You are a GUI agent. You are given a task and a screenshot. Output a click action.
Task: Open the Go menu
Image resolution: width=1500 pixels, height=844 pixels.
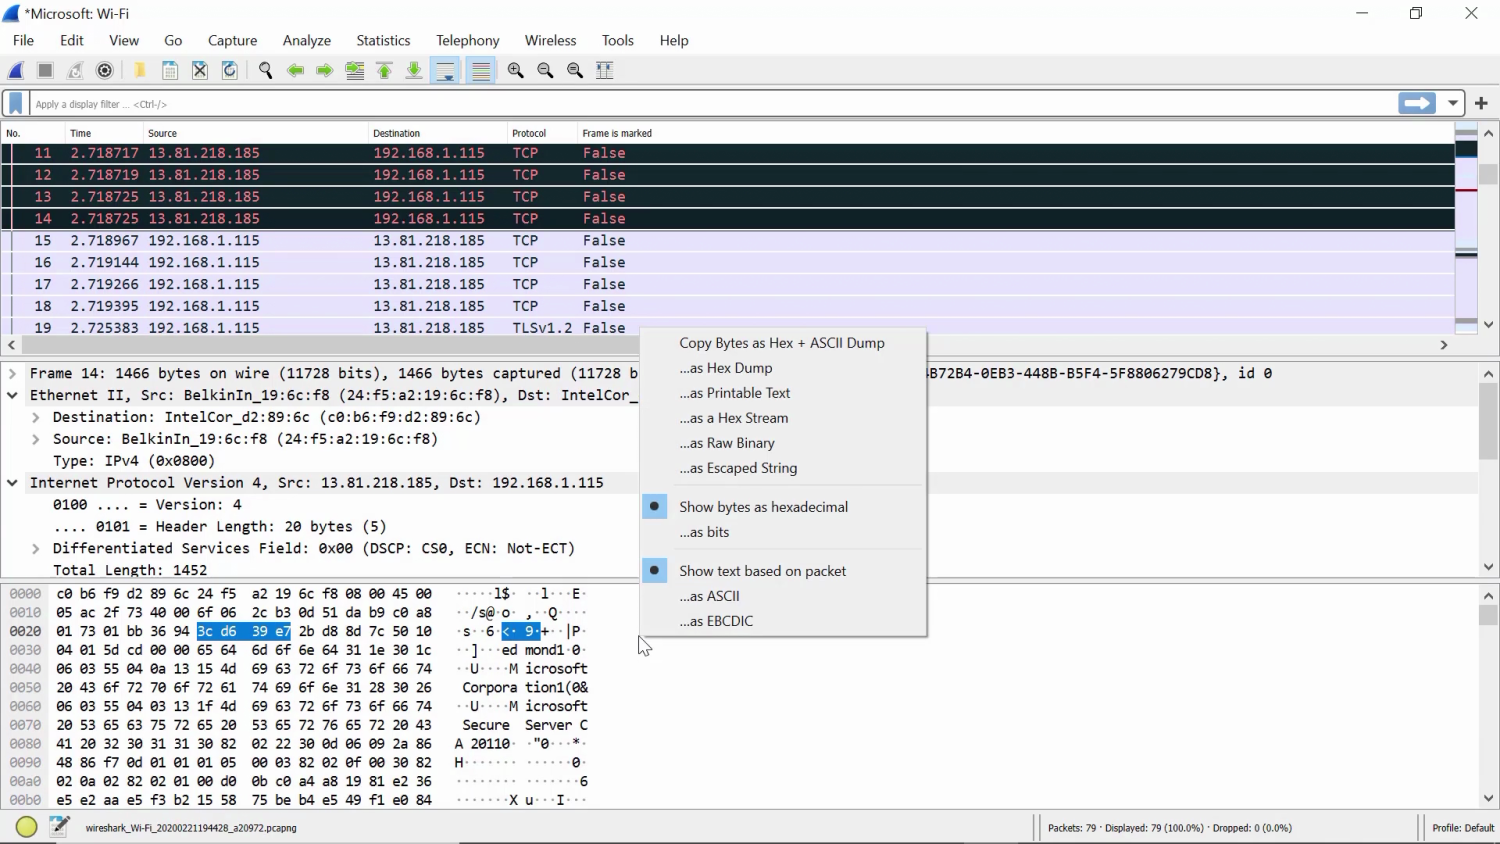tap(173, 40)
